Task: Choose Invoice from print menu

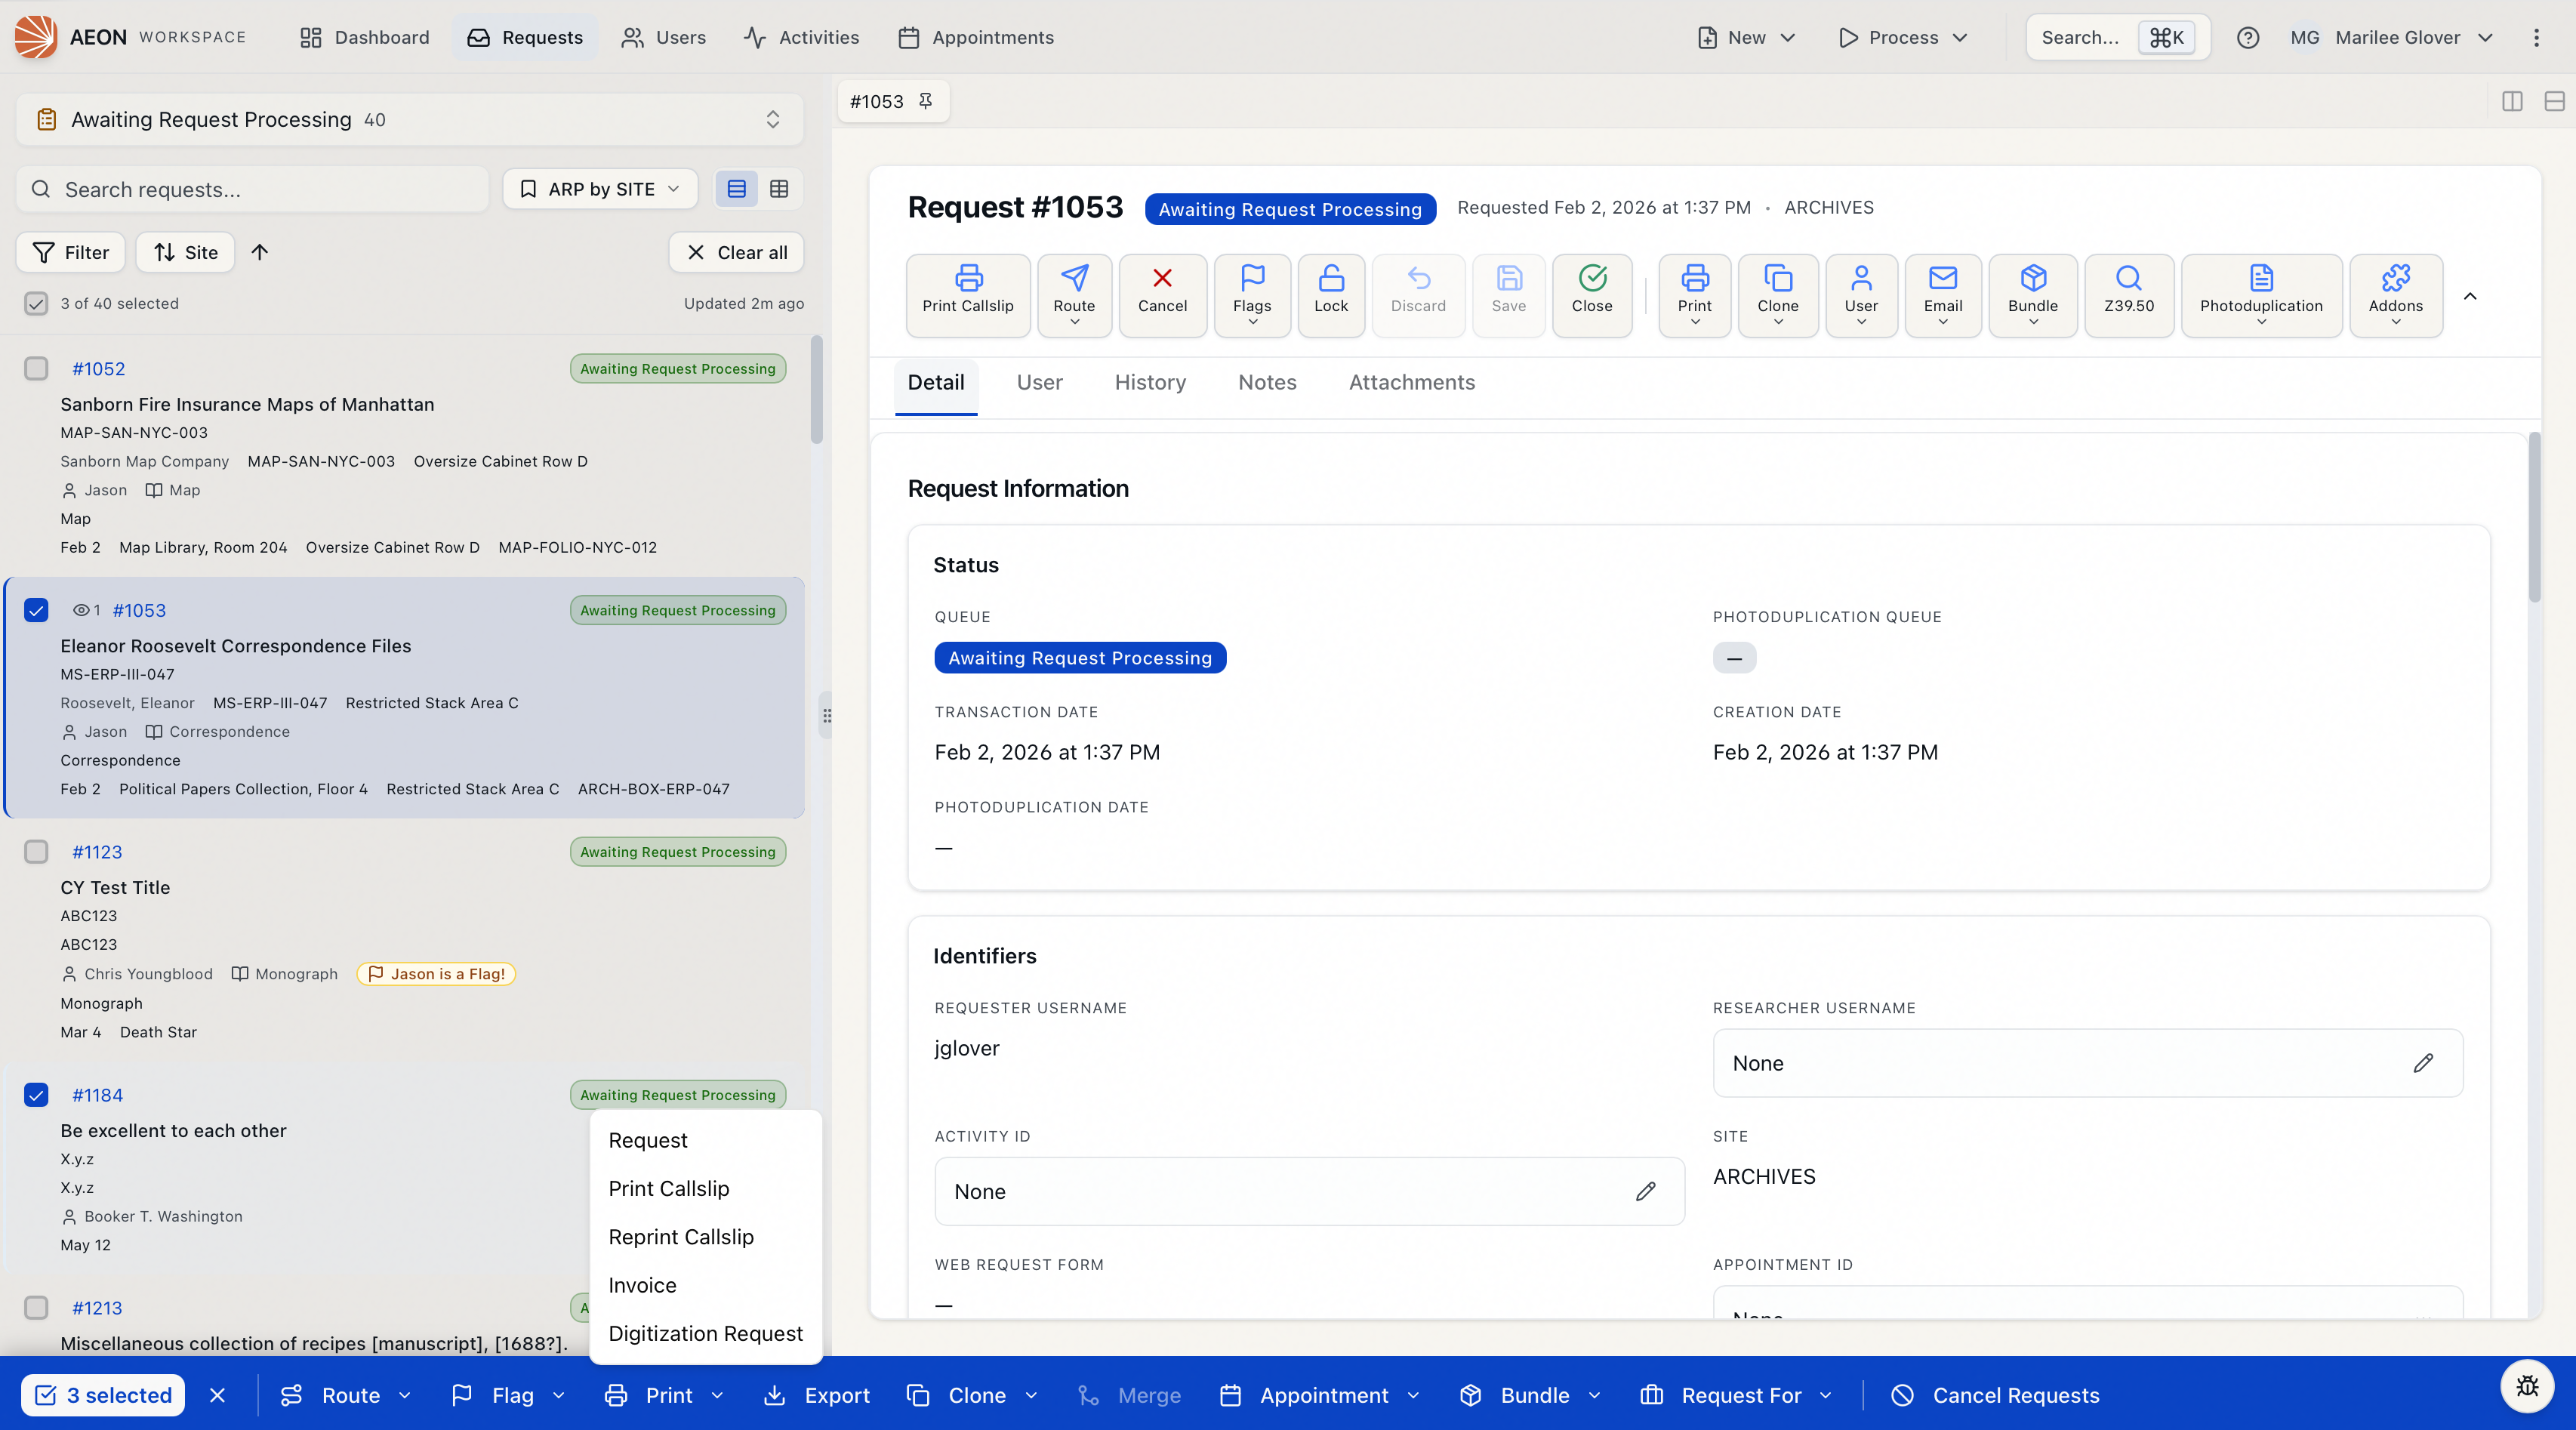Action: coord(705,1285)
